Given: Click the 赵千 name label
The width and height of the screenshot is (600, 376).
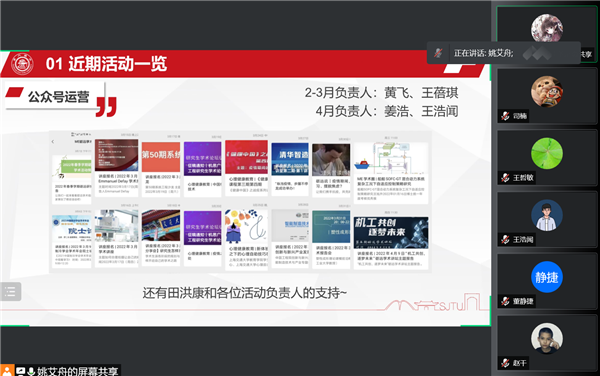Looking at the screenshot, I should click(520, 363).
